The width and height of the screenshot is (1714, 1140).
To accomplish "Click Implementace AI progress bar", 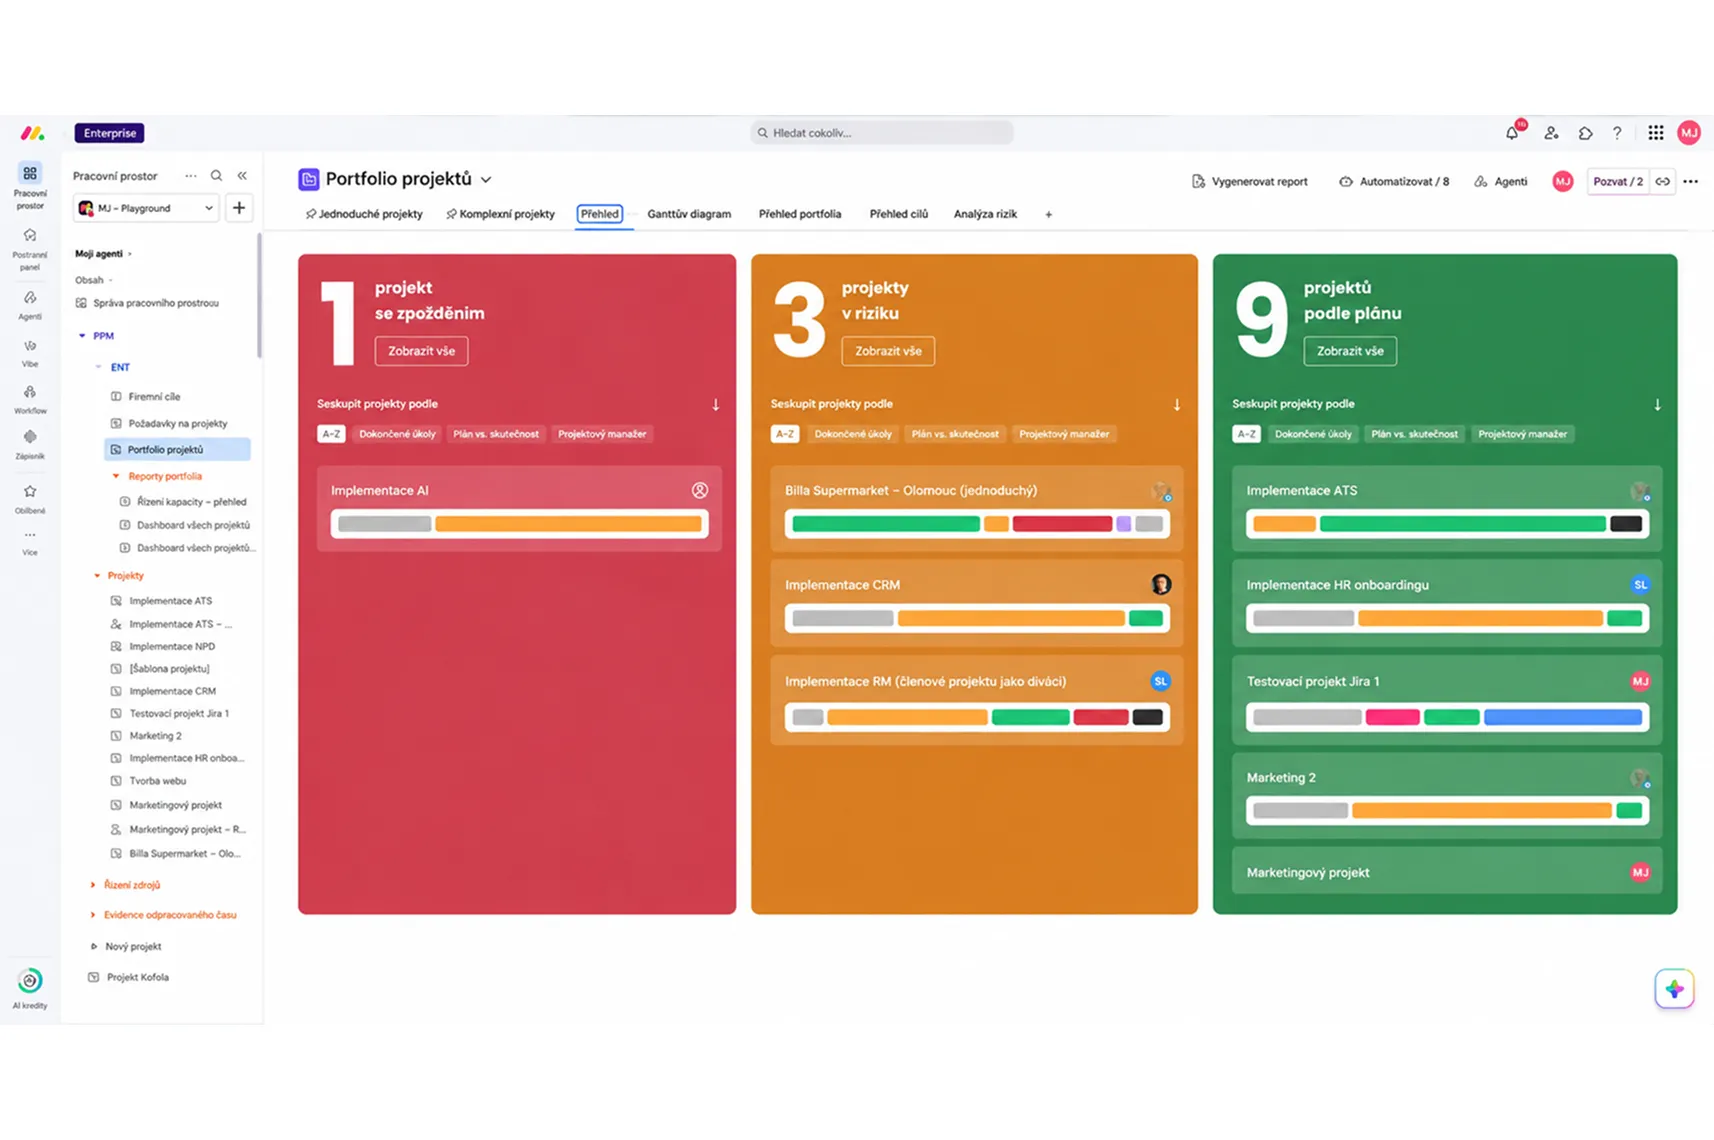I will [x=519, y=524].
